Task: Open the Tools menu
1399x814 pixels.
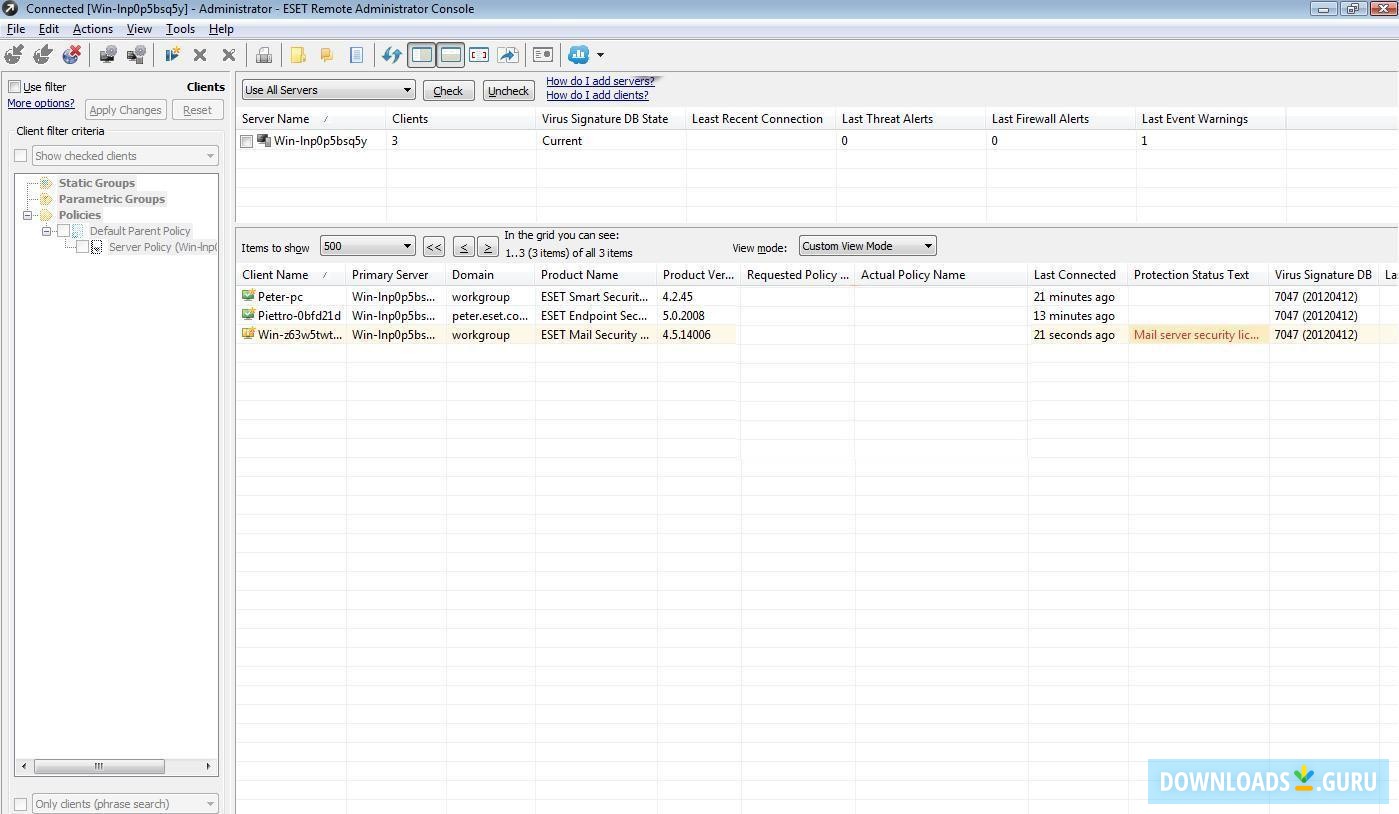Action: [180, 29]
